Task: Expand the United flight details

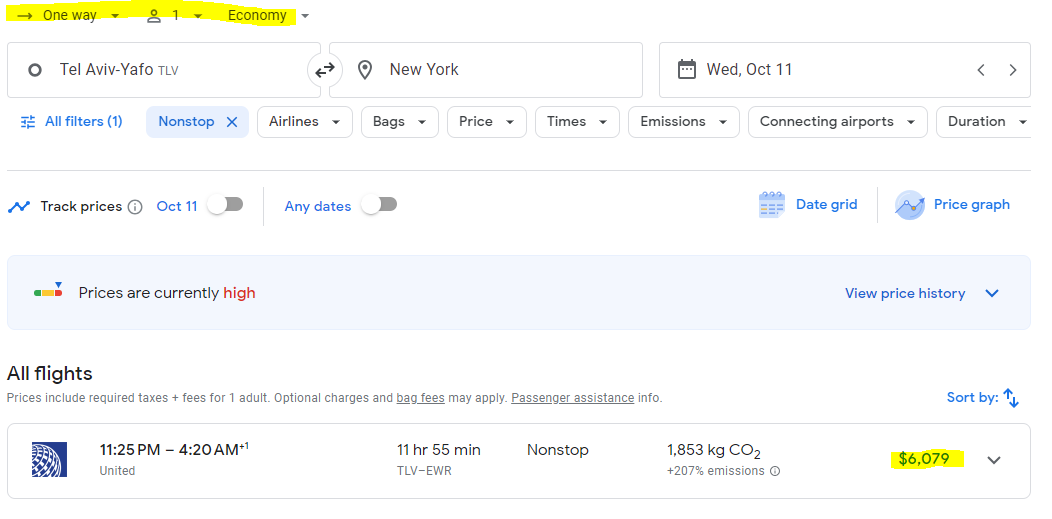Action: point(993,460)
